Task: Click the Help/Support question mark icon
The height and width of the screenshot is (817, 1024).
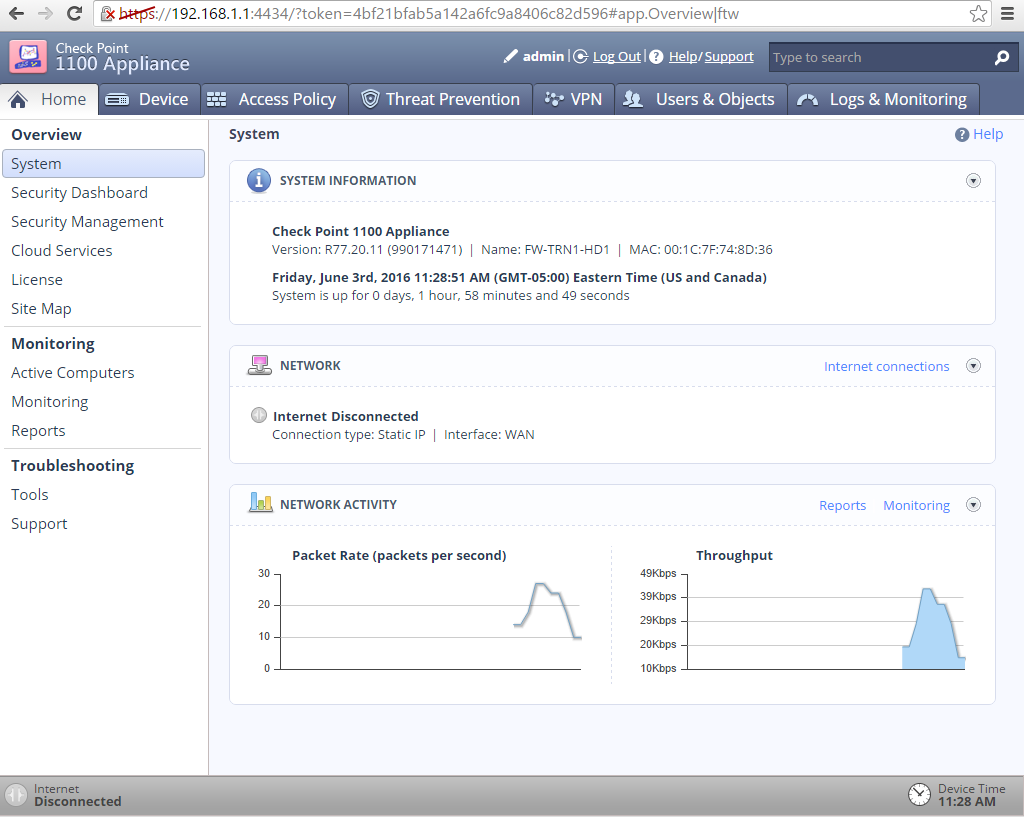Action: click(x=656, y=57)
